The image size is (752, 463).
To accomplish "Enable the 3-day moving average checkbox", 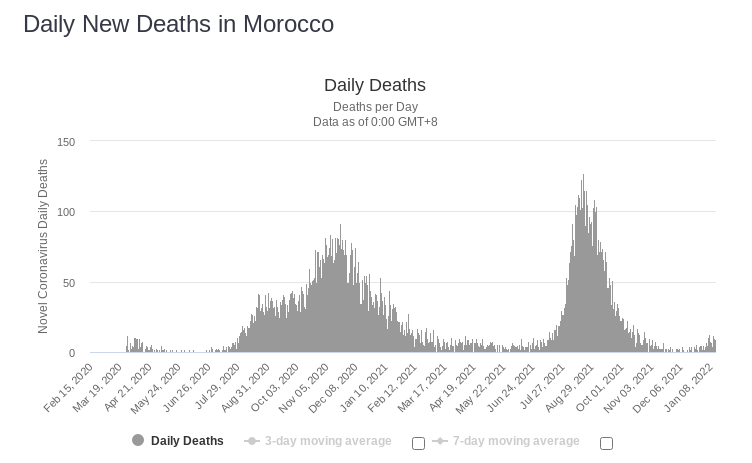I will (x=418, y=443).
